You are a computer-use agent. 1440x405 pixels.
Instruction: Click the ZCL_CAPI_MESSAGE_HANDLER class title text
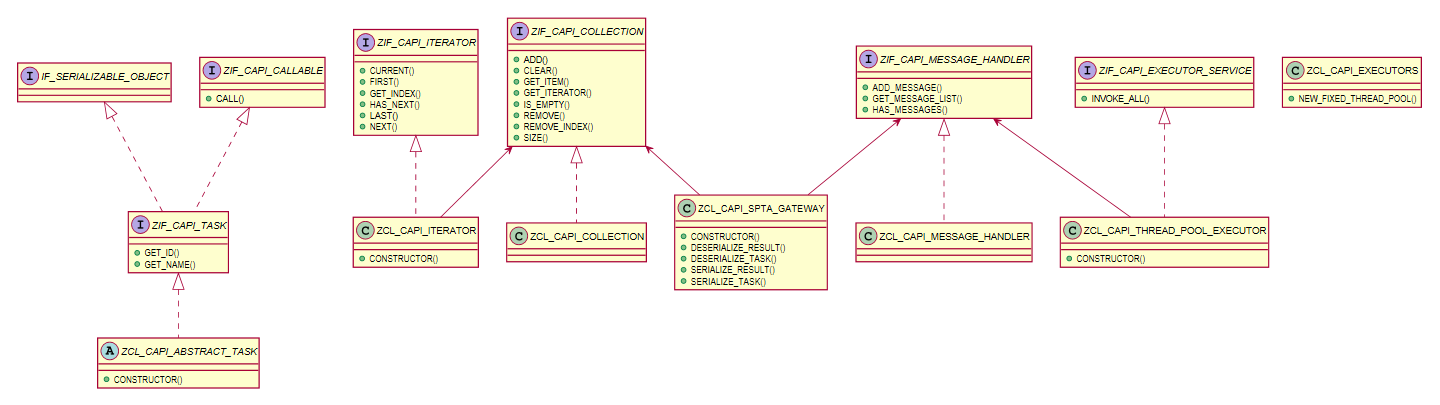[954, 236]
